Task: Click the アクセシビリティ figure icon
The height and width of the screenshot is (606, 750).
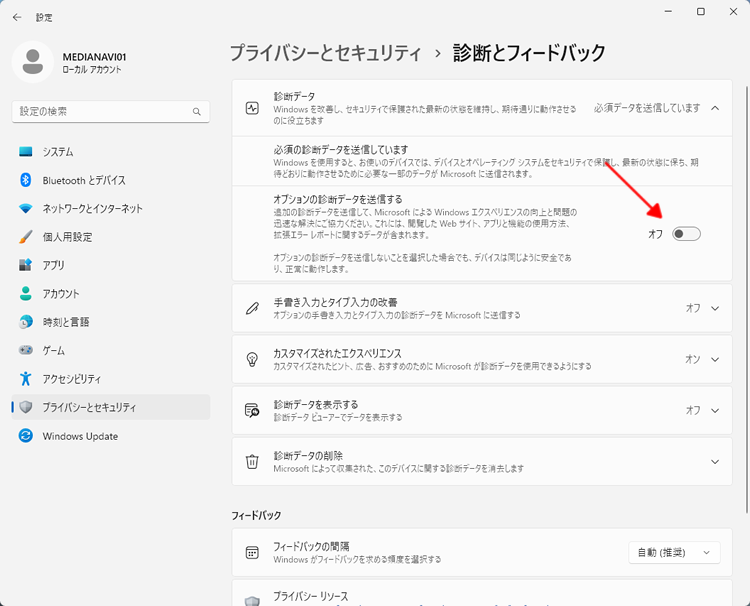Action: coord(25,378)
